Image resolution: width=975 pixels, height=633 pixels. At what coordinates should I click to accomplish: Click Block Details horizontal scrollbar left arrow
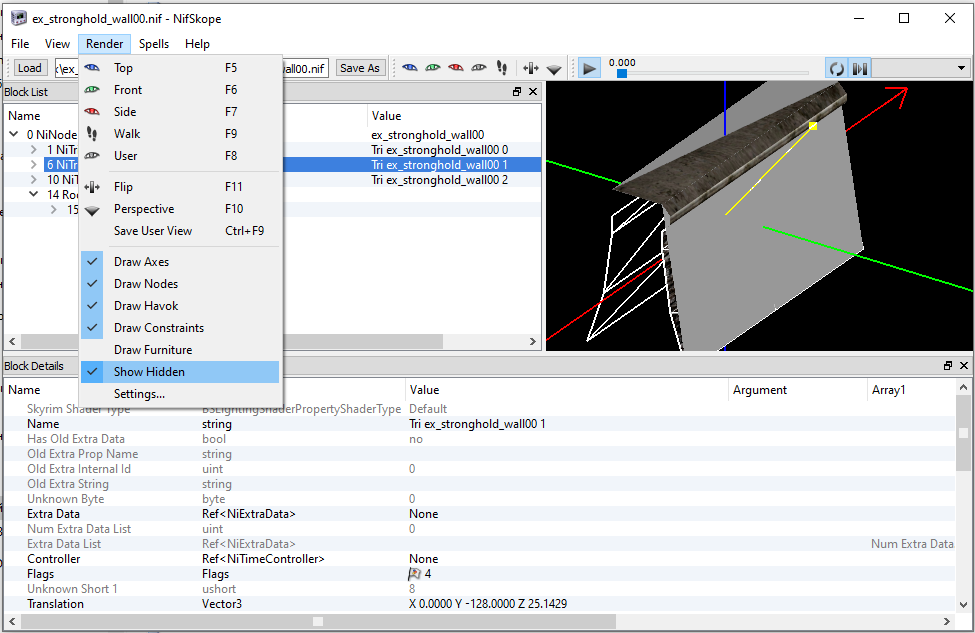tap(12, 621)
